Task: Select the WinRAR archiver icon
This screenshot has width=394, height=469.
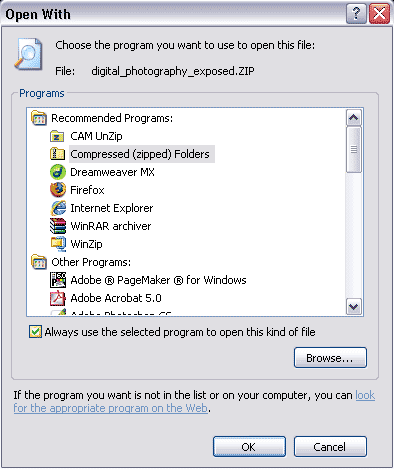Action: tap(57, 226)
